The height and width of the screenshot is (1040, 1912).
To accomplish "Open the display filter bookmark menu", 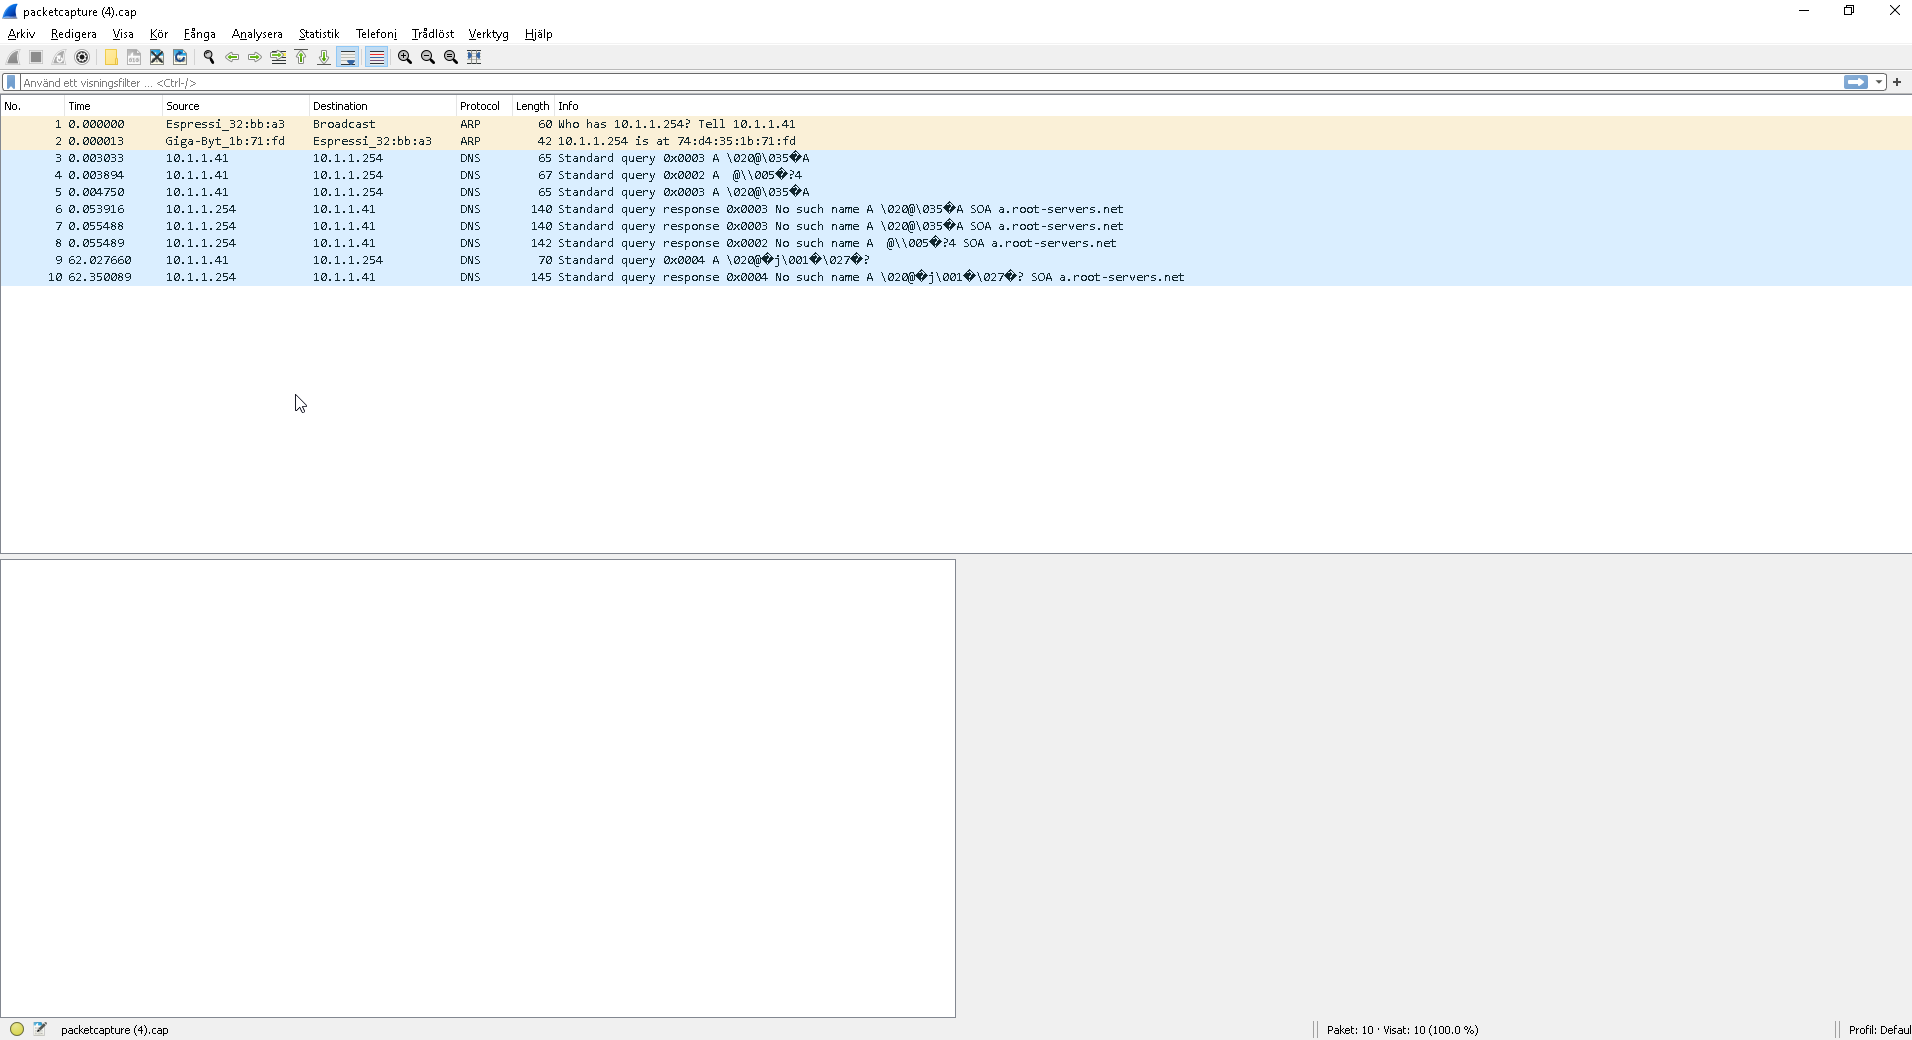I will click(9, 82).
